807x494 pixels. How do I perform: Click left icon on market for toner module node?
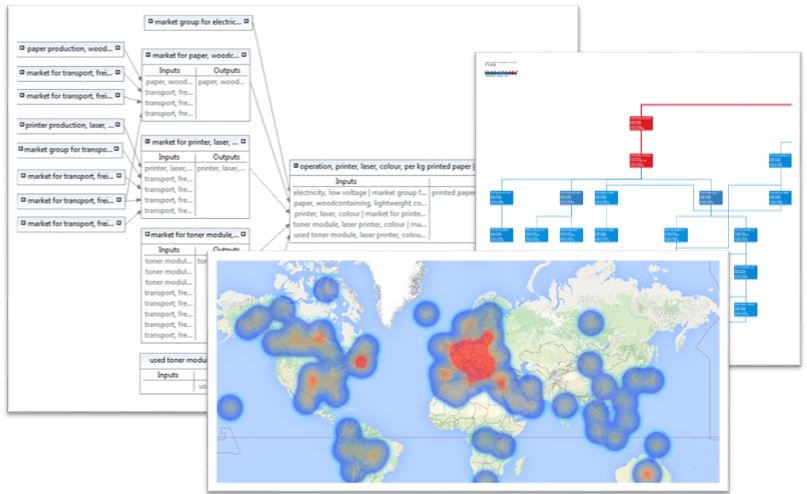pos(148,234)
